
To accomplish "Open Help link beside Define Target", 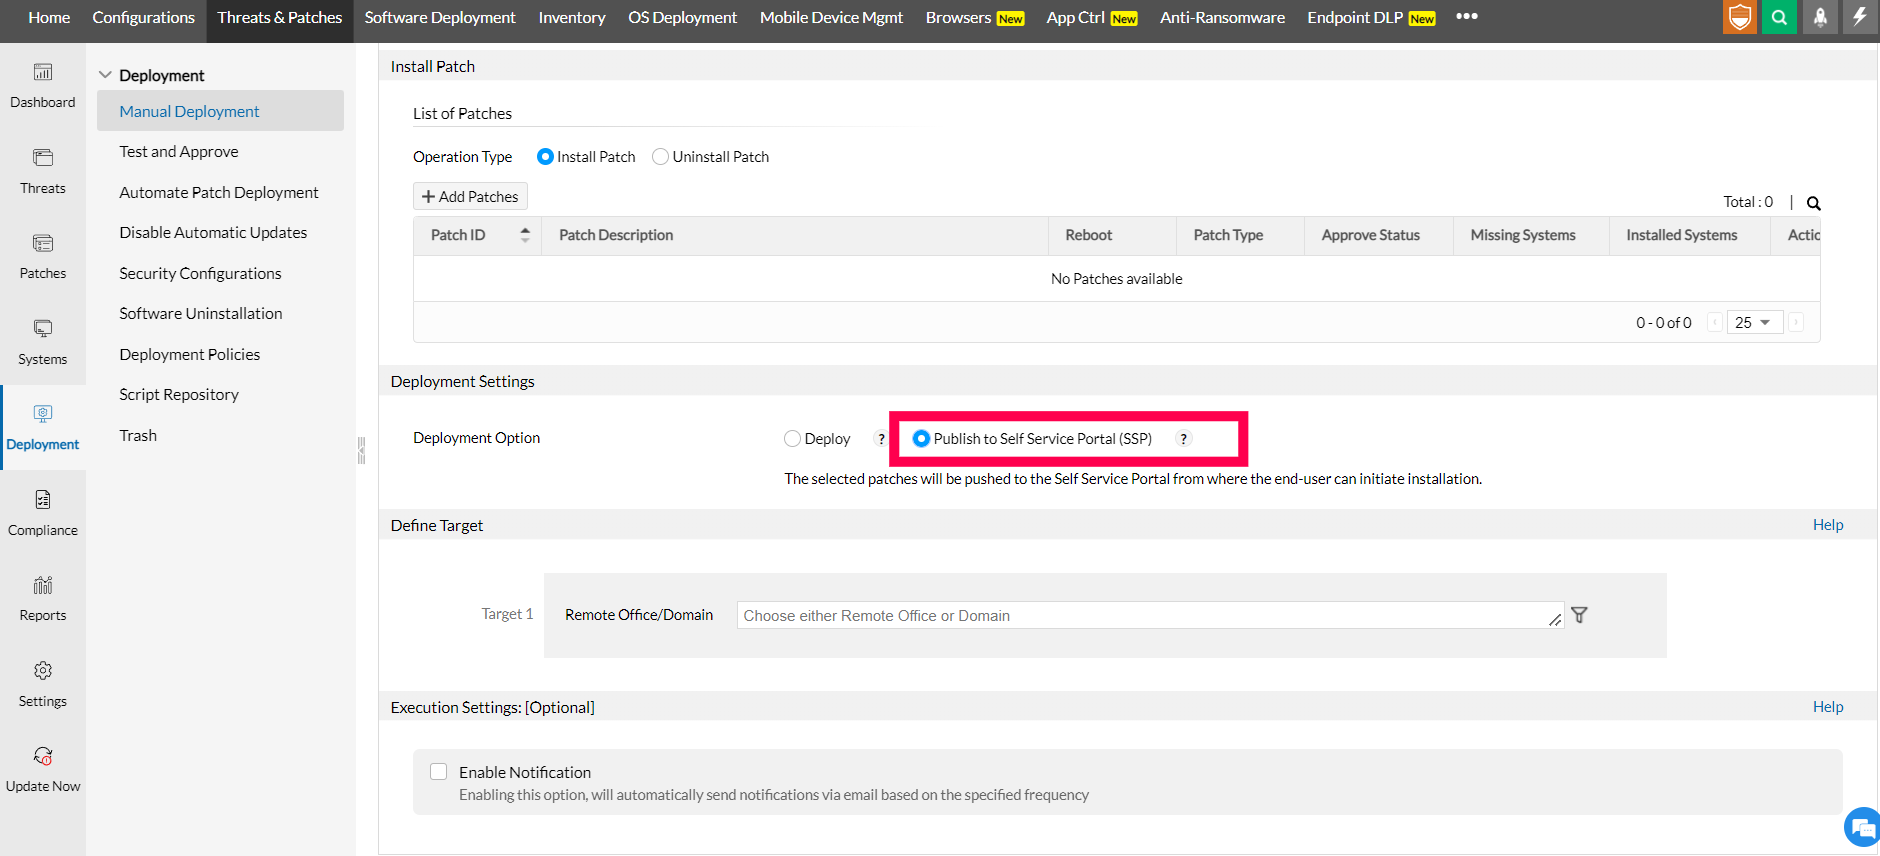I will click(1827, 525).
